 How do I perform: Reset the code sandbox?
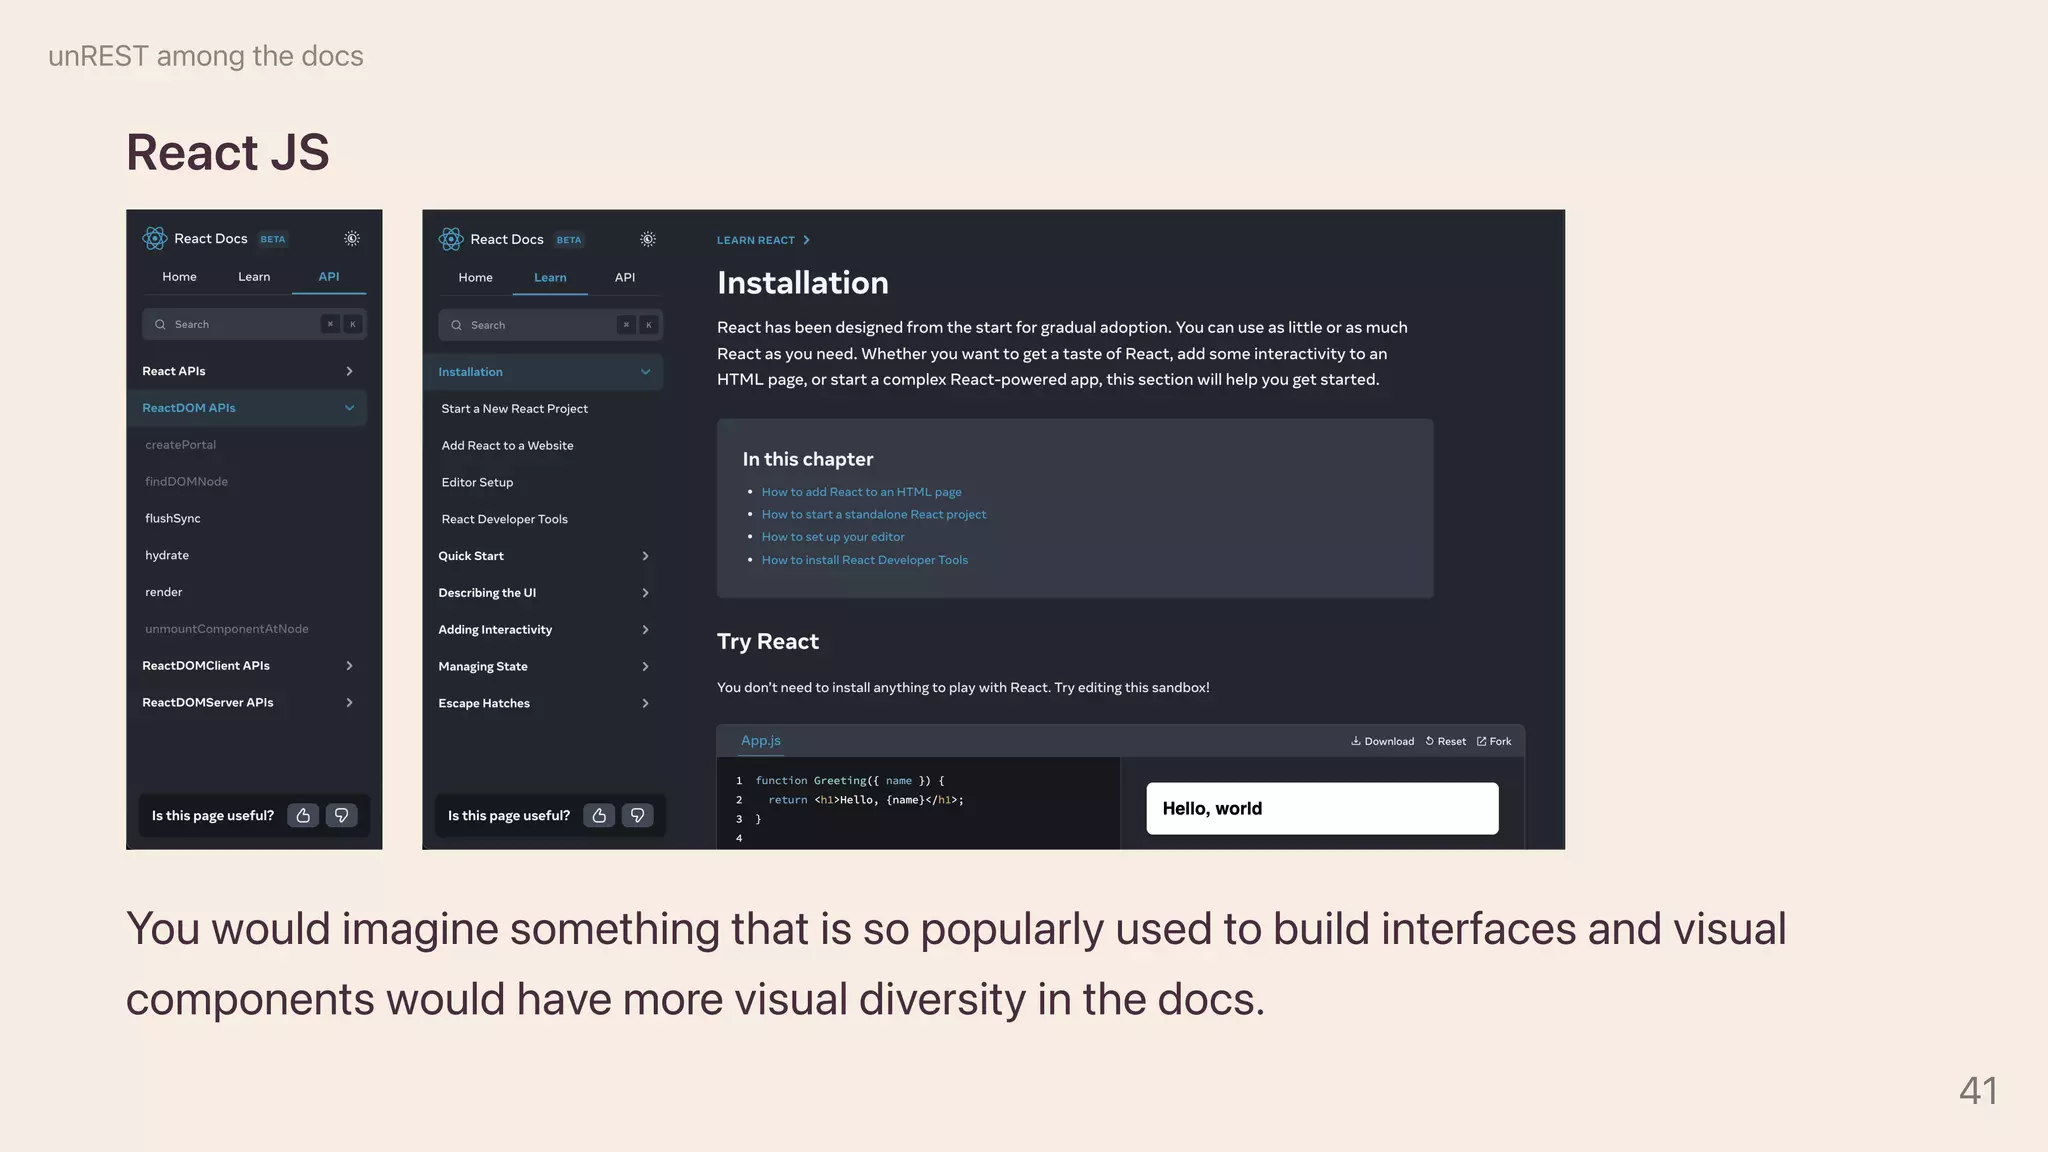click(x=1445, y=741)
